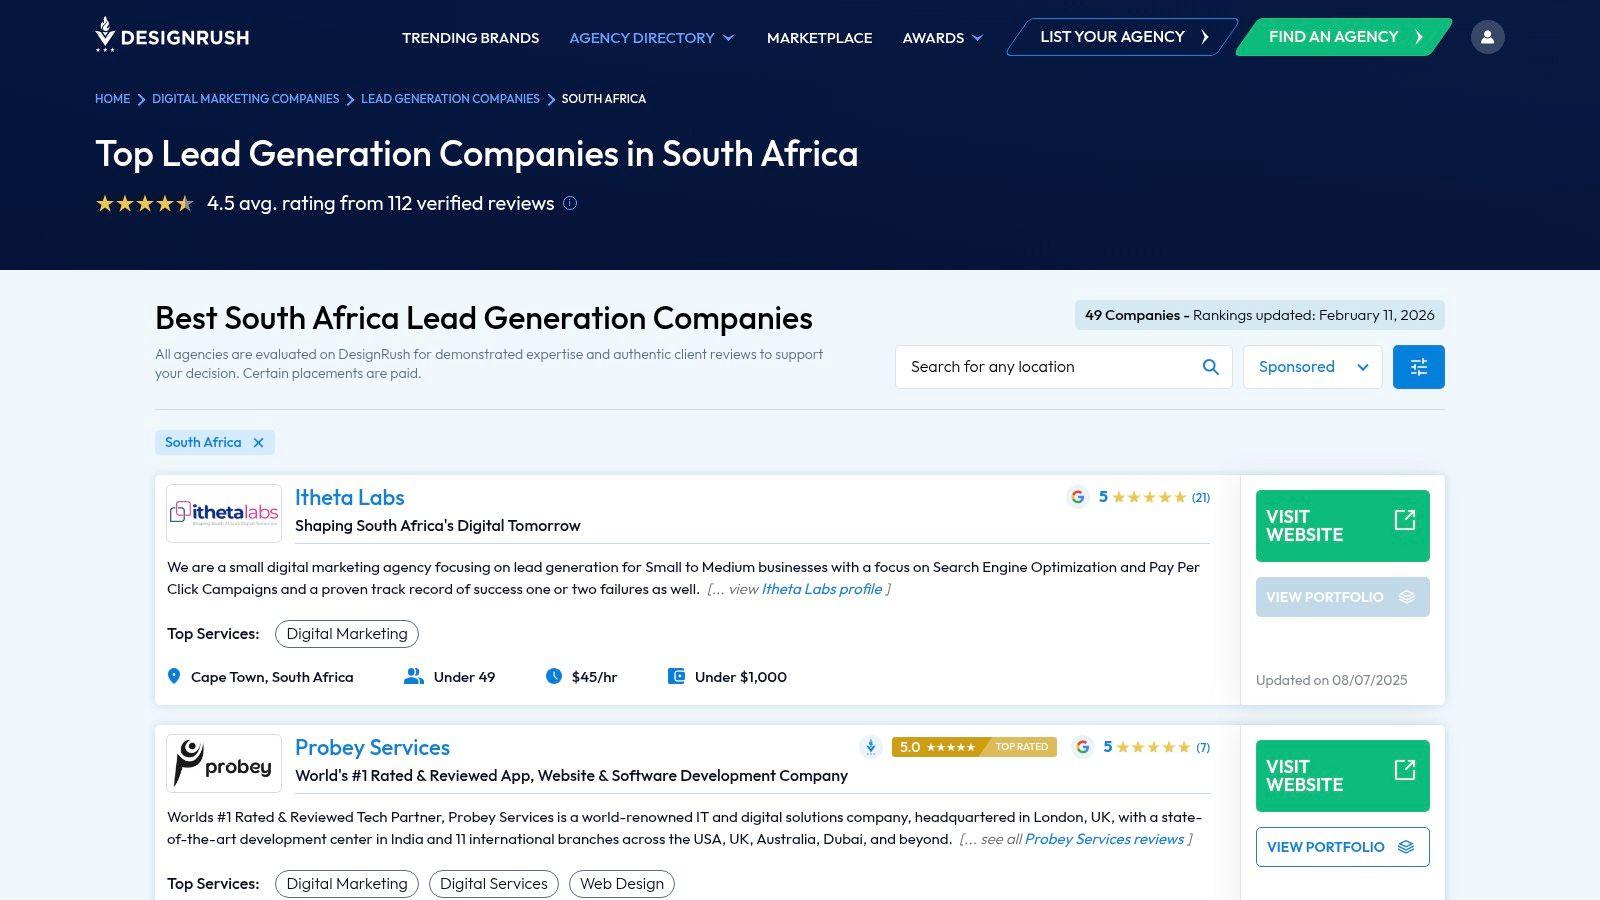Viewport: 1600px width, 900px height.
Task: Click the DesignRush verified badge next to Probey Services
Action: [869, 746]
